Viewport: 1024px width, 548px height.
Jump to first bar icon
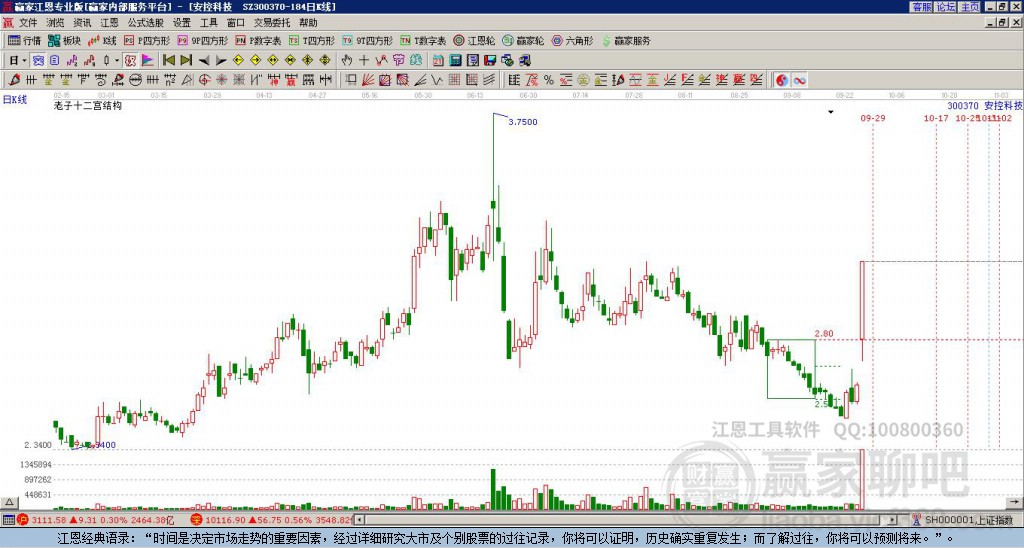click(x=168, y=60)
